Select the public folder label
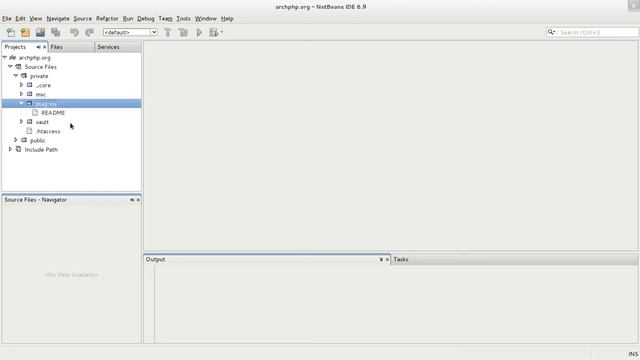 pos(38,140)
